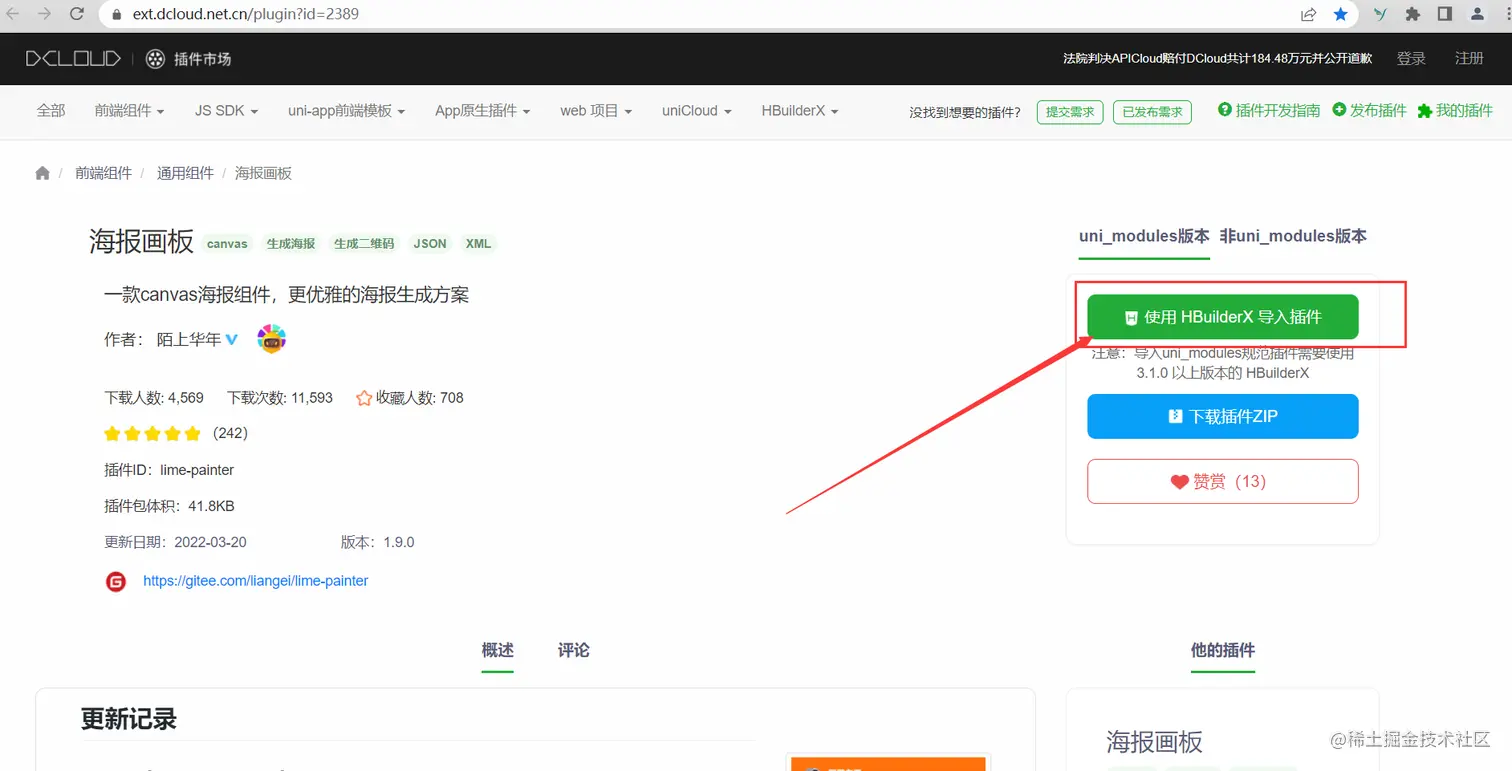Go home via breadcrumb house icon
The width and height of the screenshot is (1512, 771).
(42, 173)
